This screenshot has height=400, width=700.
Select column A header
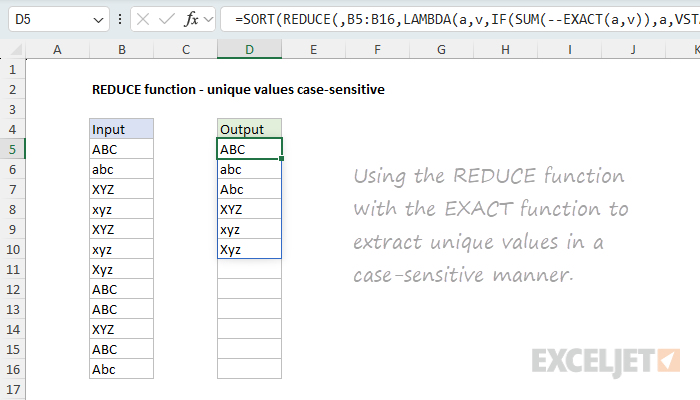[x=58, y=50]
